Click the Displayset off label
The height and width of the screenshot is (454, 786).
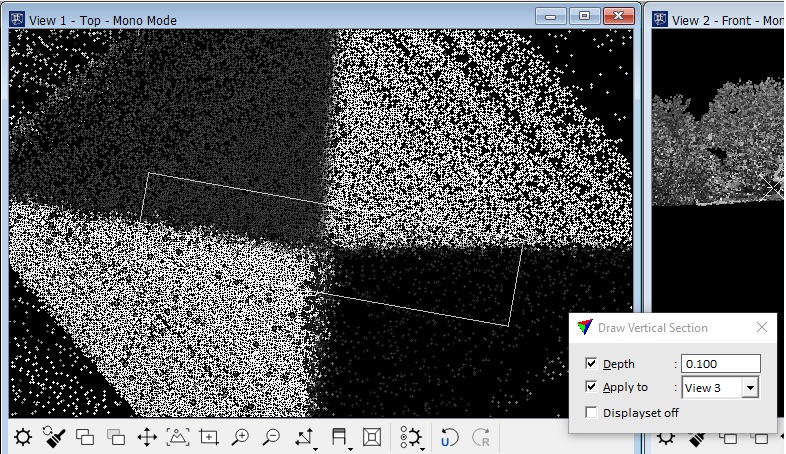[641, 413]
